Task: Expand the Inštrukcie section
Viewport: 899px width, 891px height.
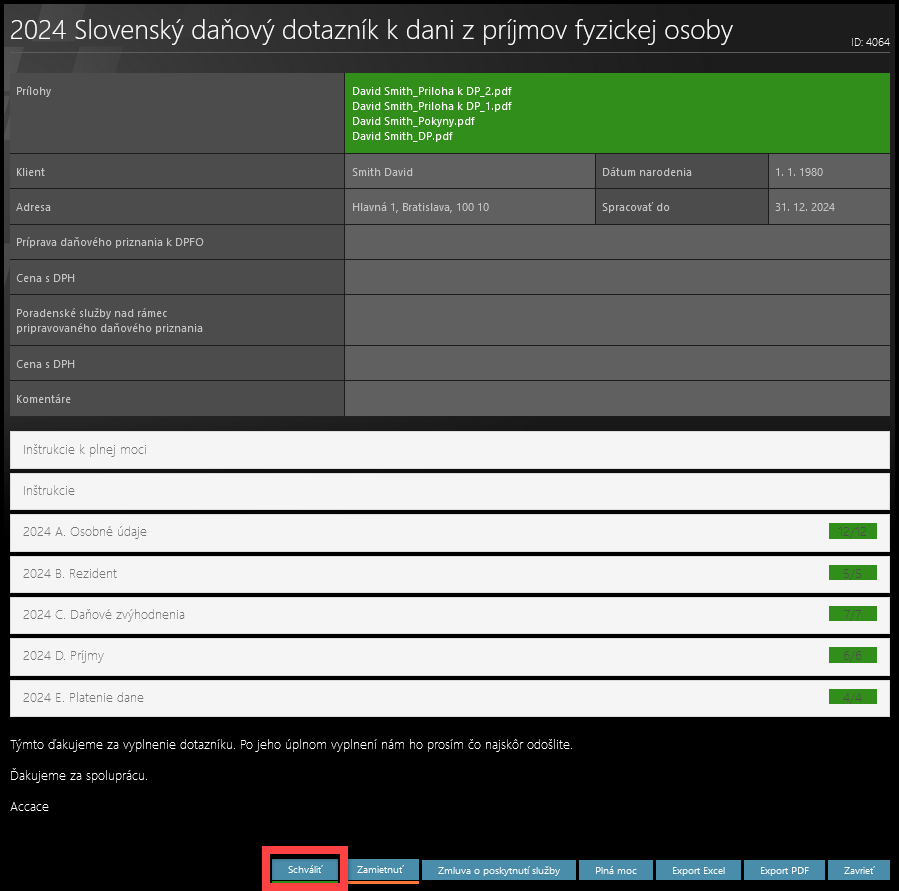Action: click(449, 491)
